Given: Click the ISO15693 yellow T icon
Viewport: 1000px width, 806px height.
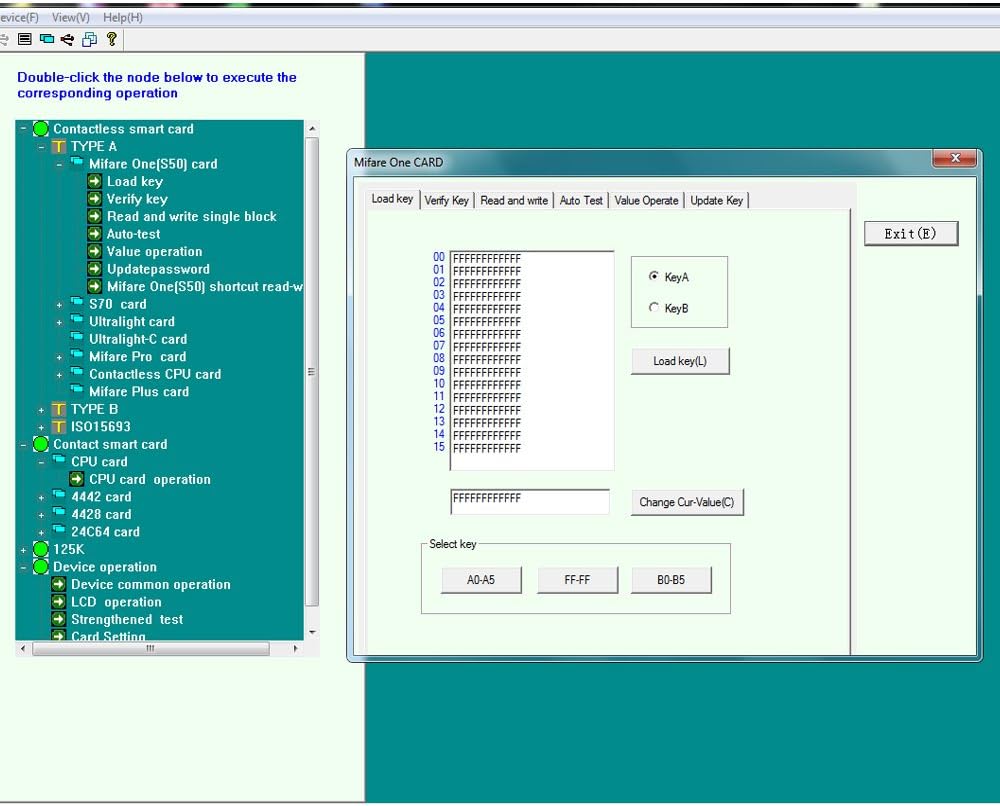Looking at the screenshot, I should click(x=59, y=427).
